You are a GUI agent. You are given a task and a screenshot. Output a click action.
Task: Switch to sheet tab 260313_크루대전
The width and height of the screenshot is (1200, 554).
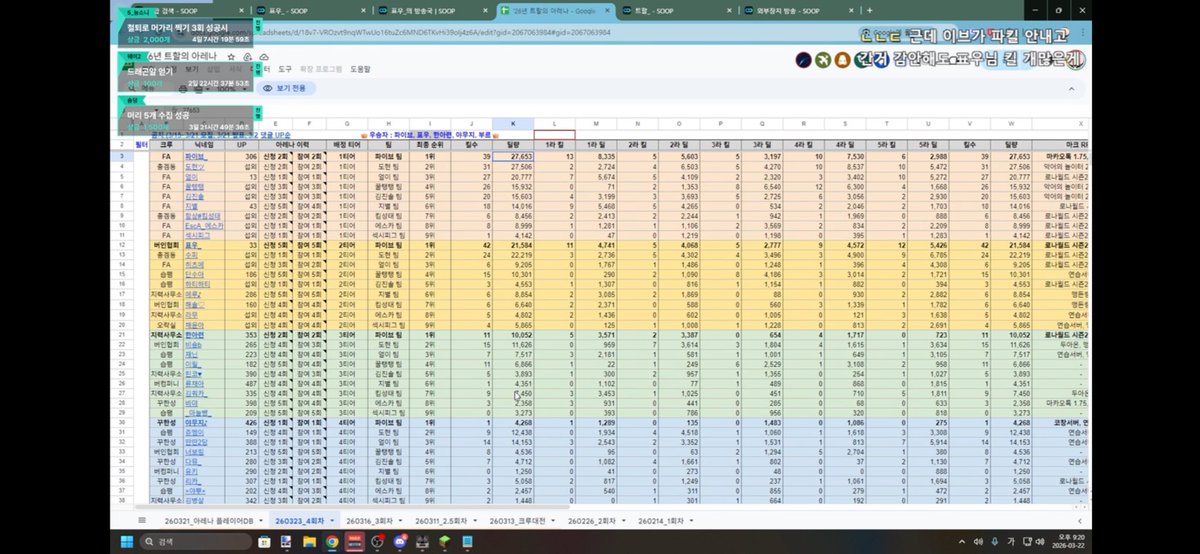click(x=520, y=522)
